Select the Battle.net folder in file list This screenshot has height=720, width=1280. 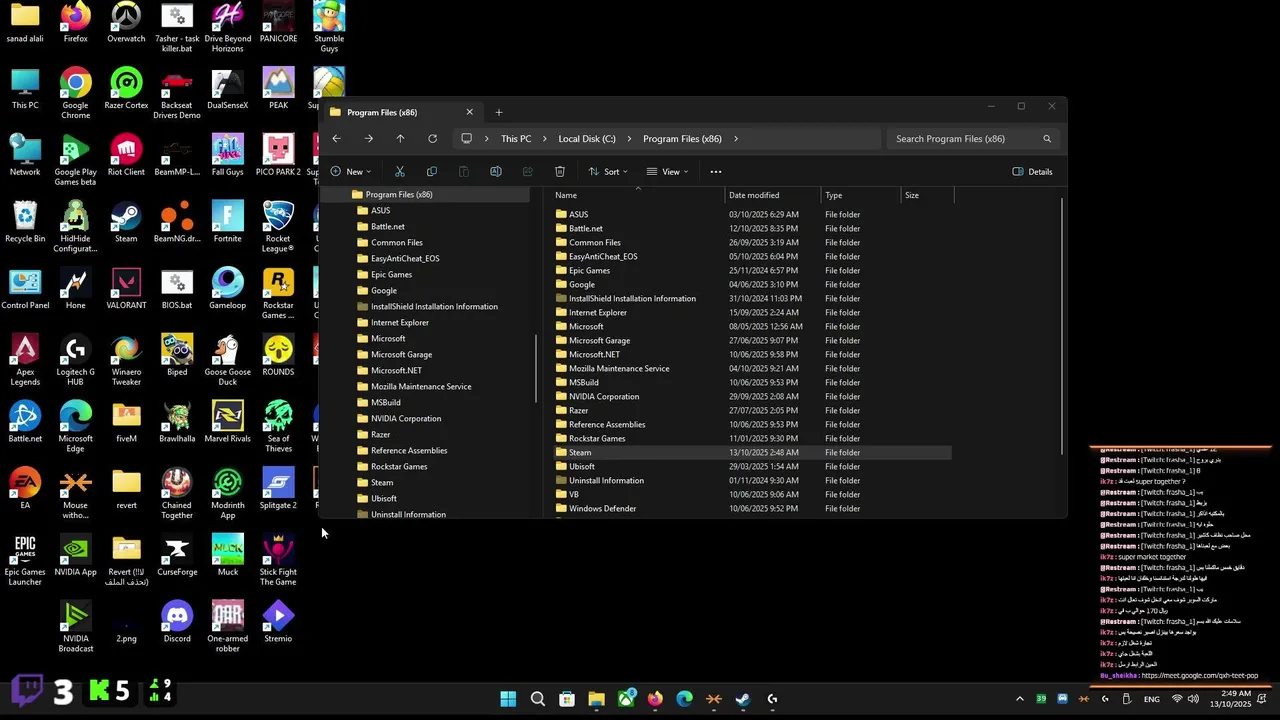click(750, 228)
